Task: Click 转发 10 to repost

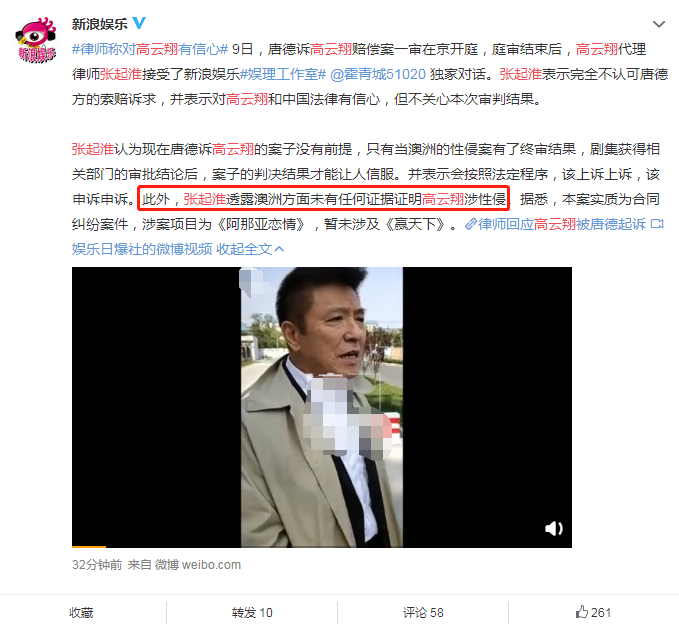Action: pos(252,613)
